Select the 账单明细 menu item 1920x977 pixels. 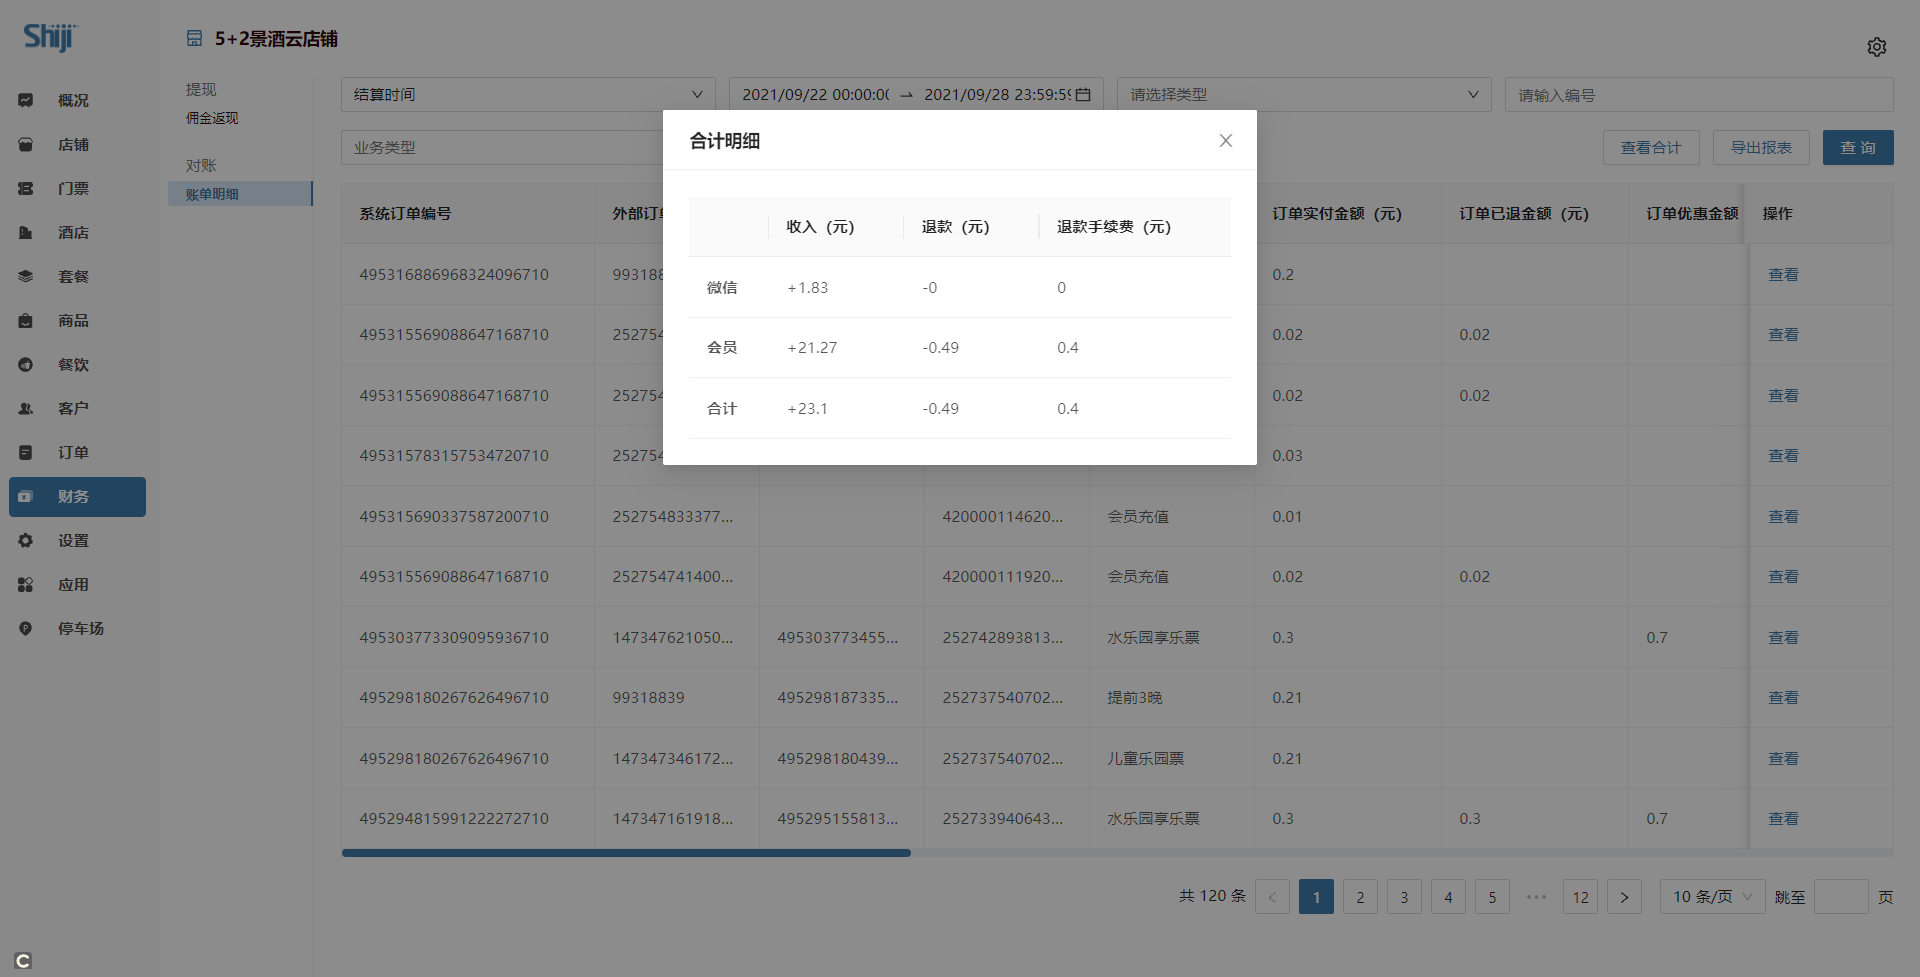(212, 194)
